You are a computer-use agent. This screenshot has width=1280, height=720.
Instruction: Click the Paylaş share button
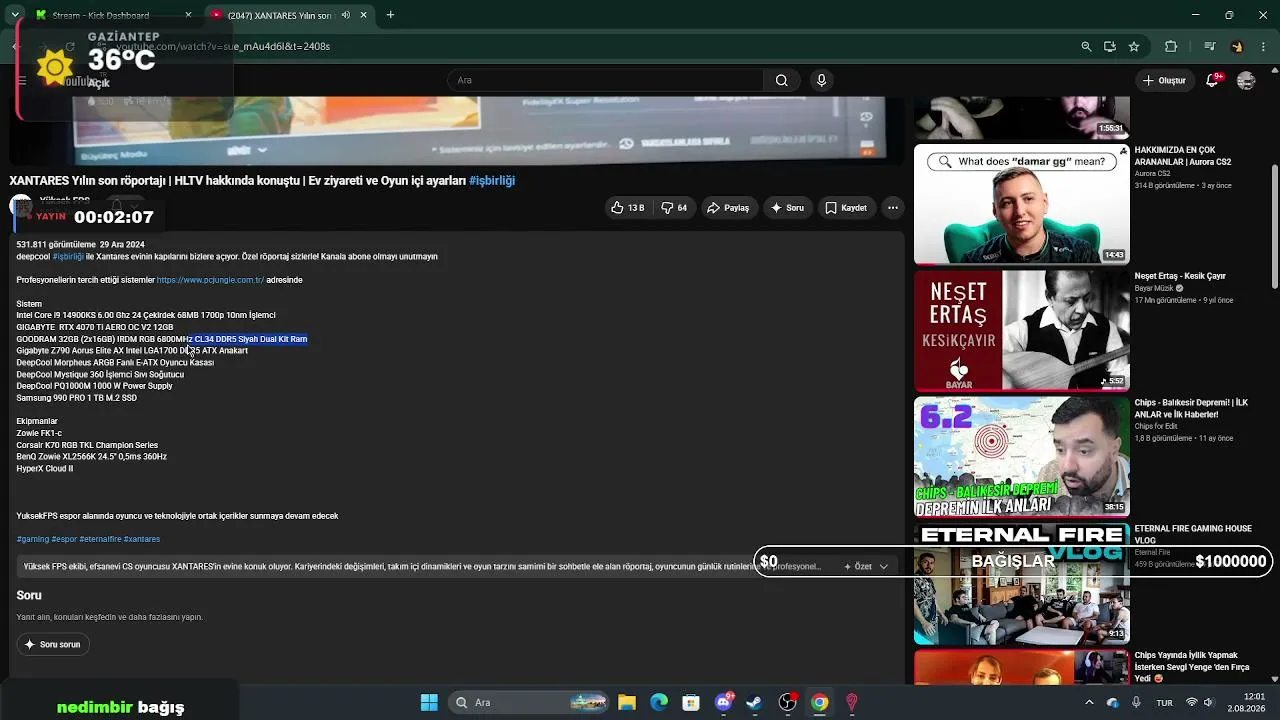tap(728, 208)
